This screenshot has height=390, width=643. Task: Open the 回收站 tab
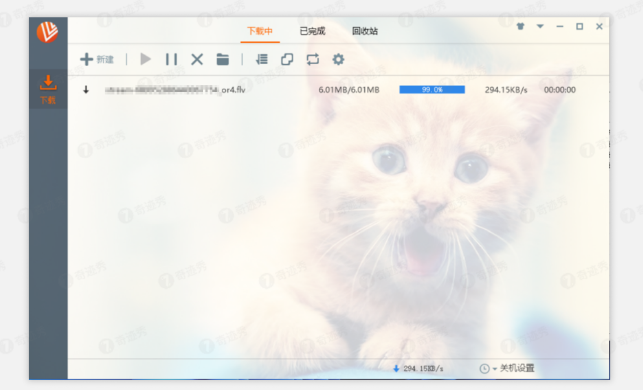click(x=365, y=31)
